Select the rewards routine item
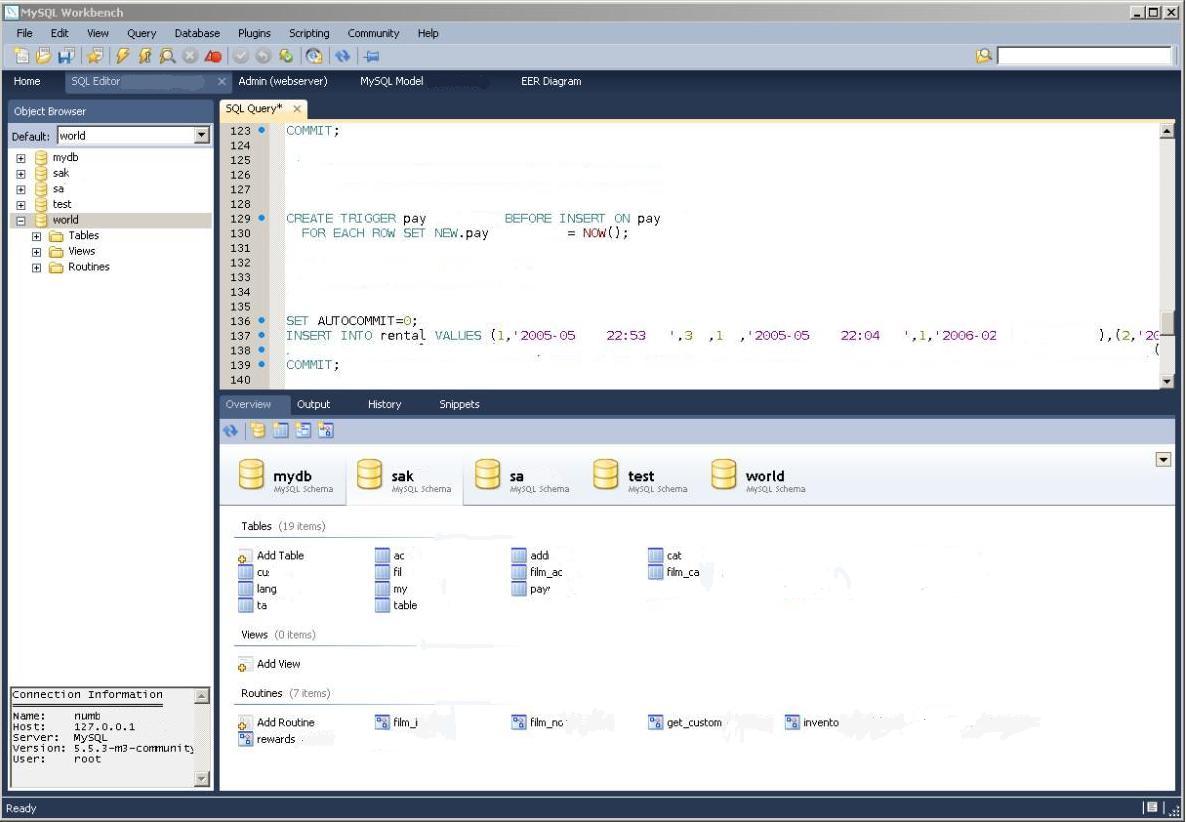Image resolution: width=1186 pixels, height=822 pixels. coord(267,740)
